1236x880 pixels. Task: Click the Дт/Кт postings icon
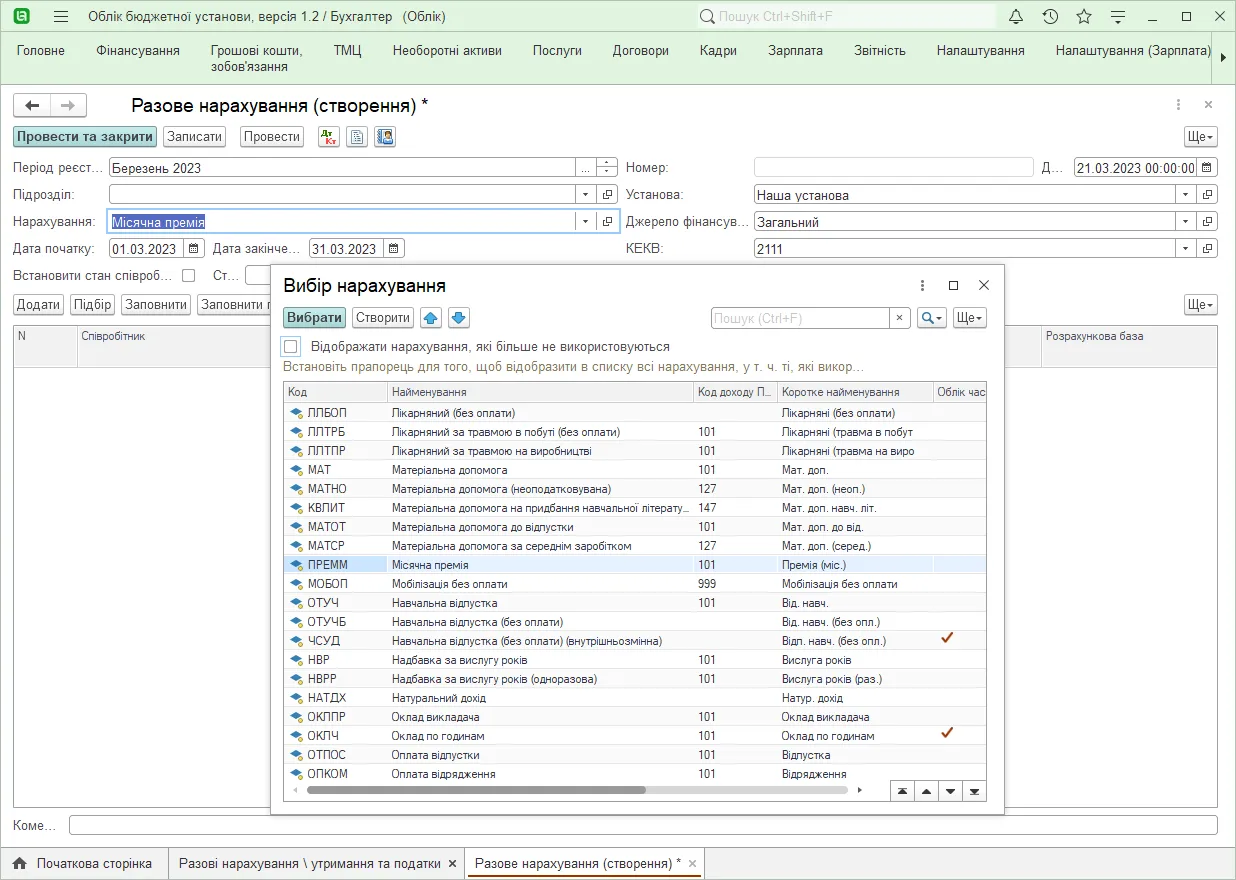point(328,137)
